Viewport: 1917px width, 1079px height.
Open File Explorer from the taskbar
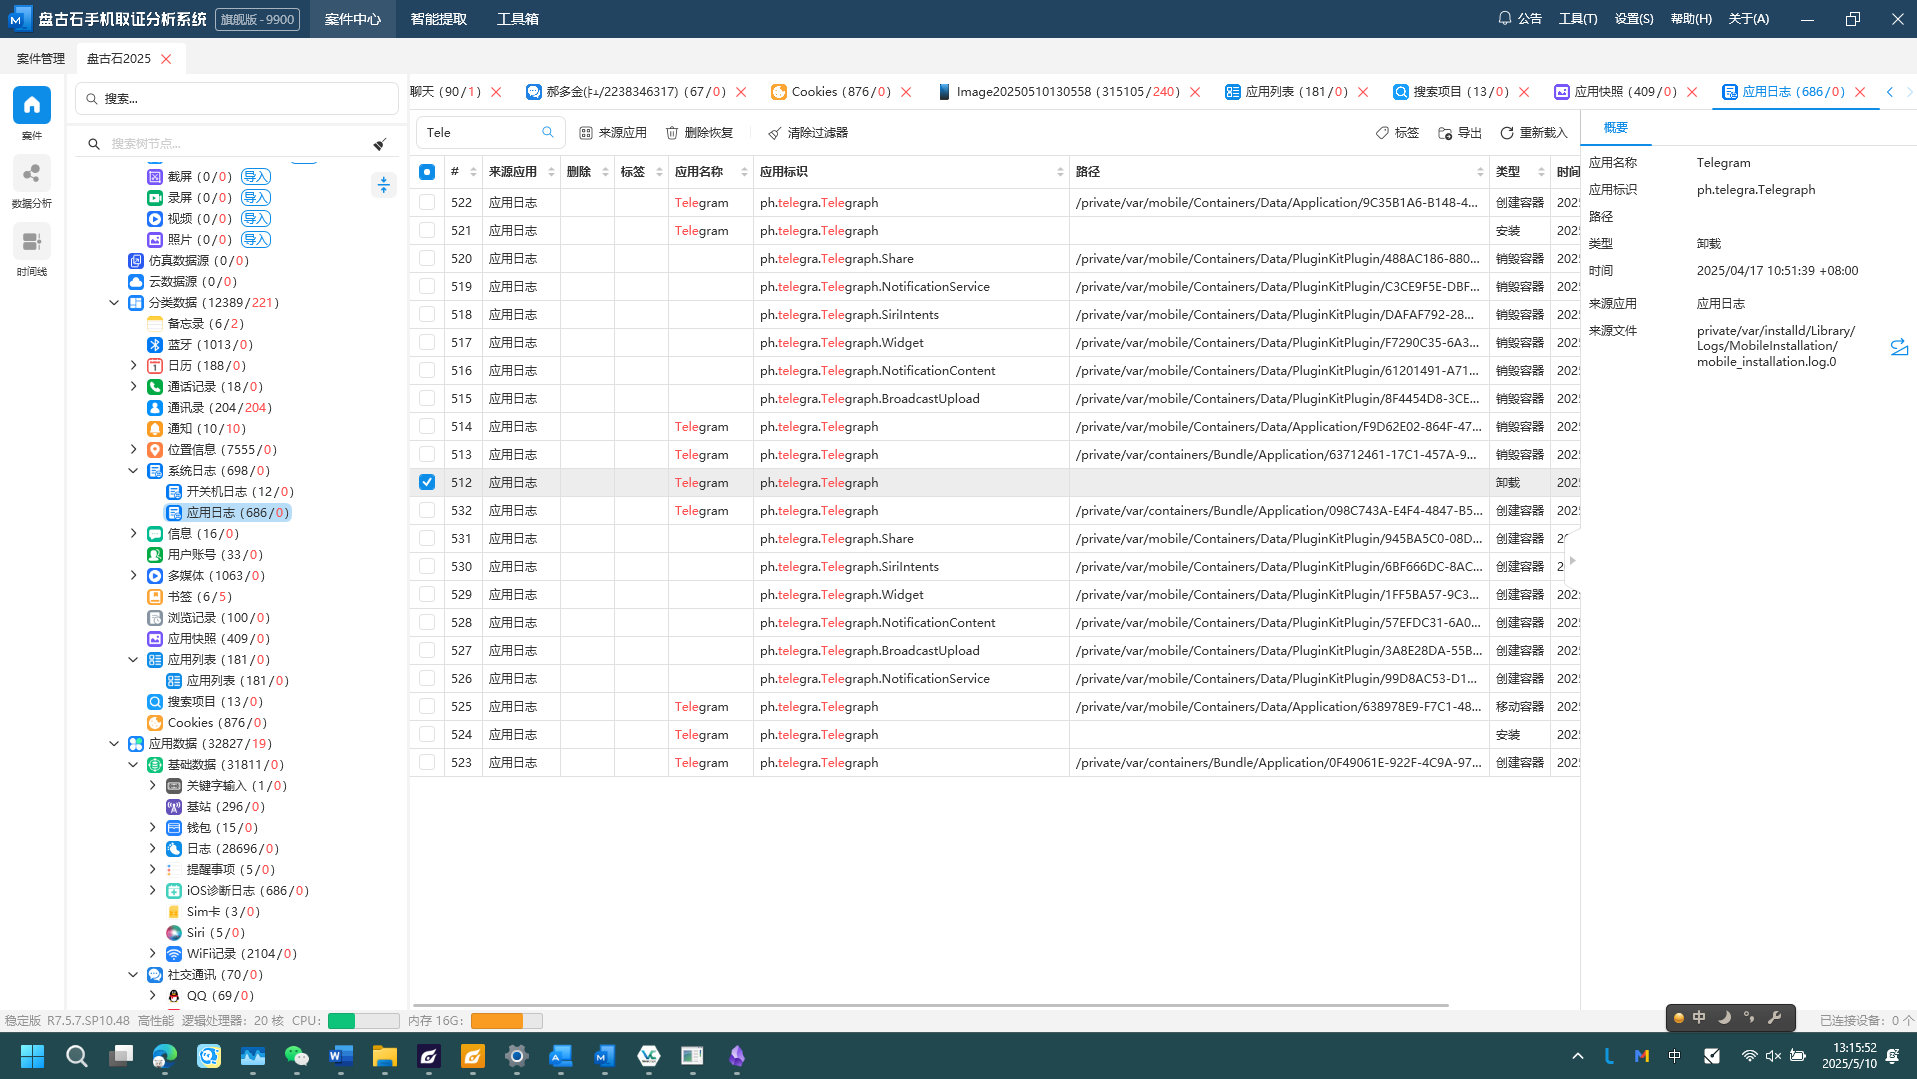(385, 1056)
